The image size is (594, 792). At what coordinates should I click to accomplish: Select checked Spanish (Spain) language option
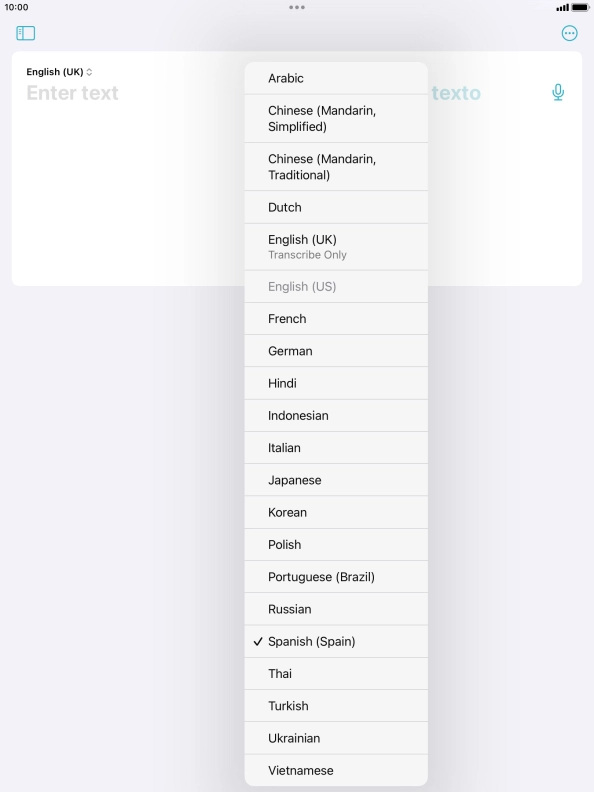point(336,641)
